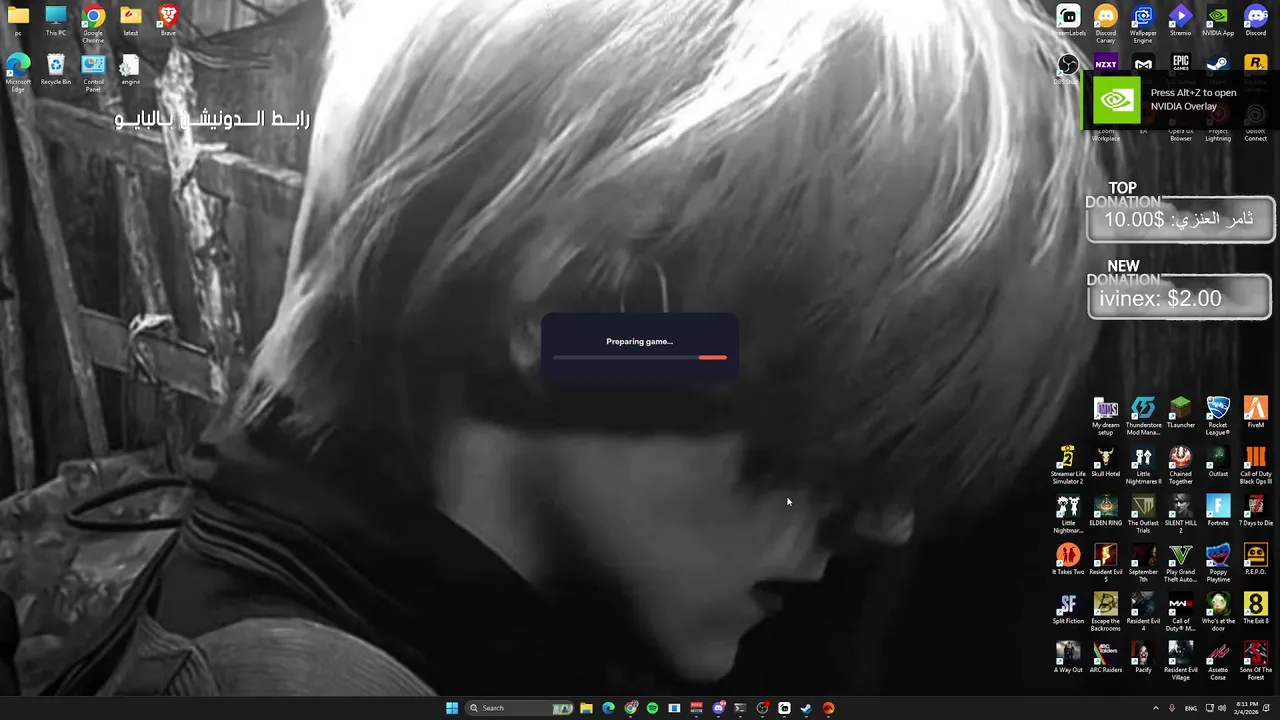Screen dimensions: 1280x720
Task: Open Steam from the taskbar
Action: (806, 708)
